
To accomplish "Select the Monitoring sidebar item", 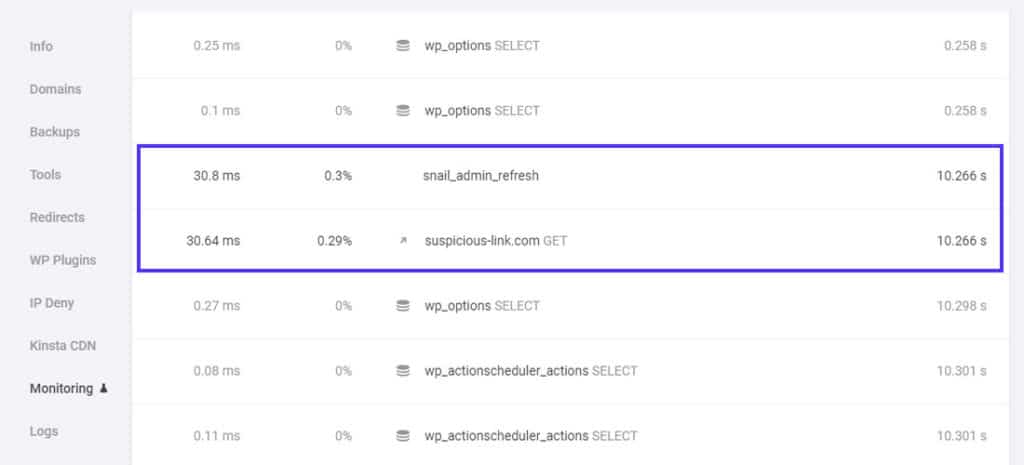I will (x=61, y=389).
